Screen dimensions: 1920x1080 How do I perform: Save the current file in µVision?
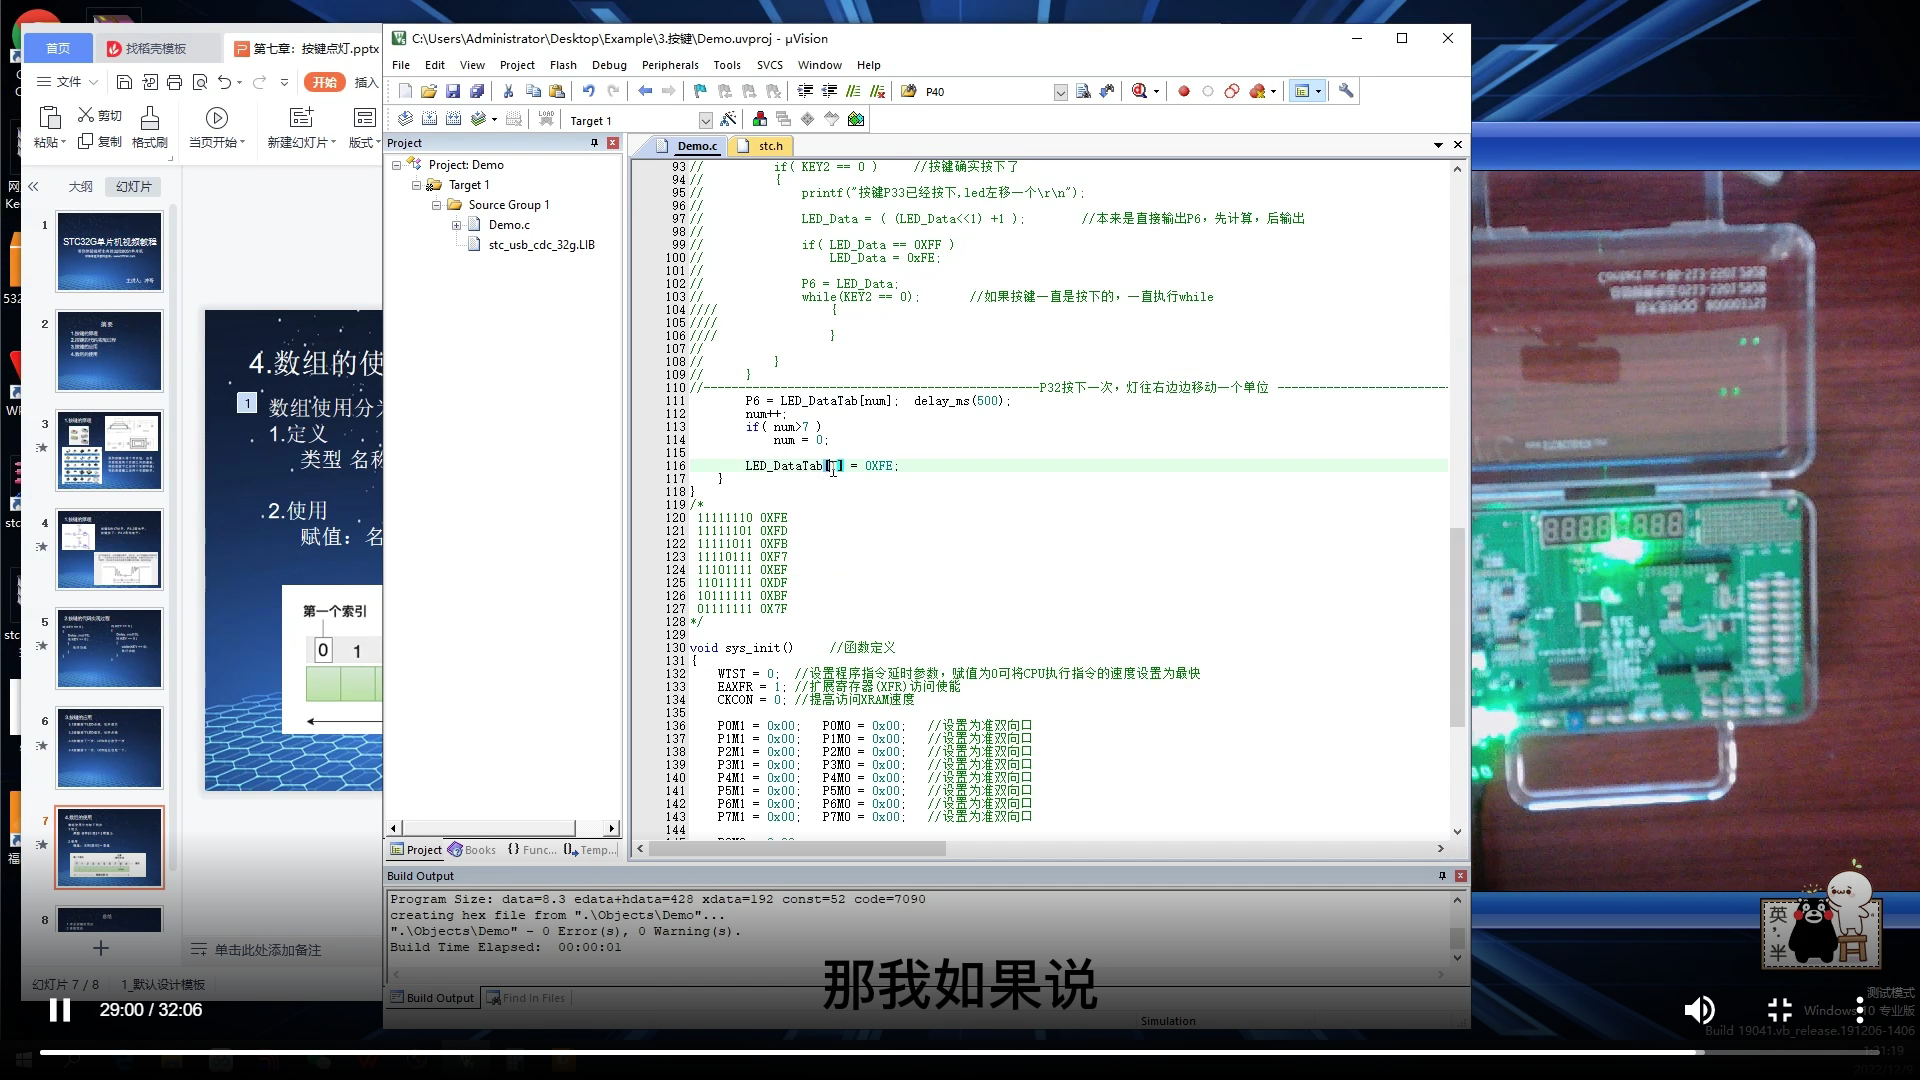(x=453, y=91)
